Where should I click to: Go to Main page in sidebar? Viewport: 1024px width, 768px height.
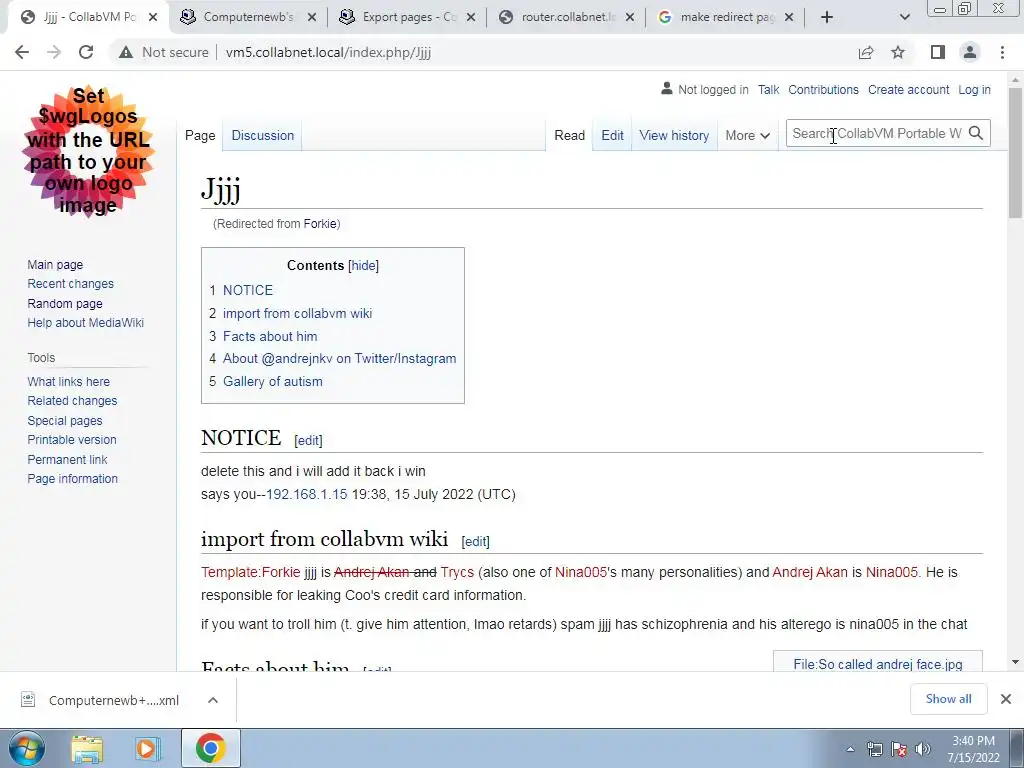click(55, 264)
